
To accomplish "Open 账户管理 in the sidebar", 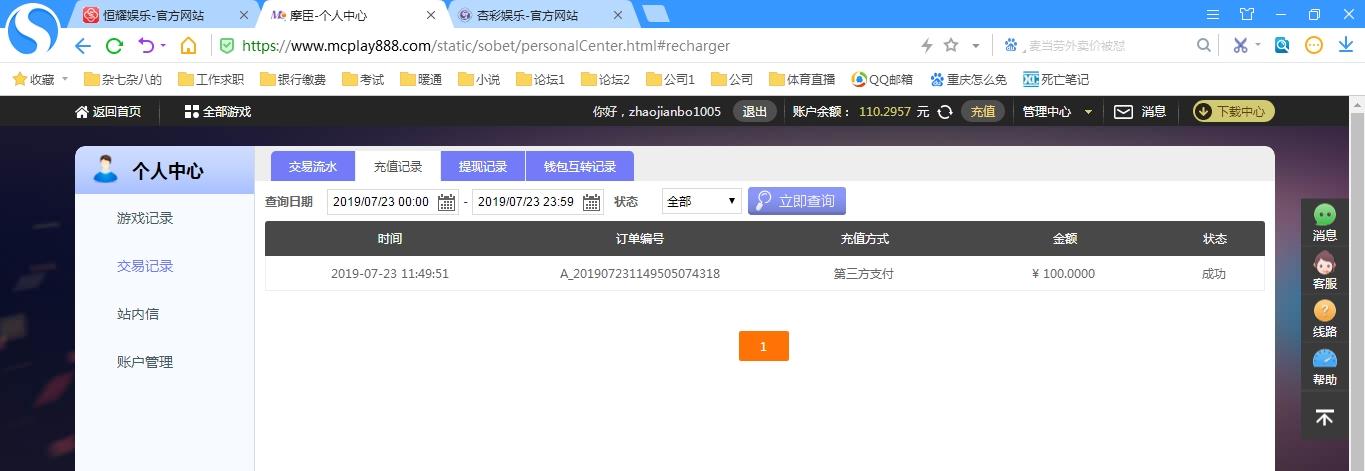I will click(x=145, y=362).
